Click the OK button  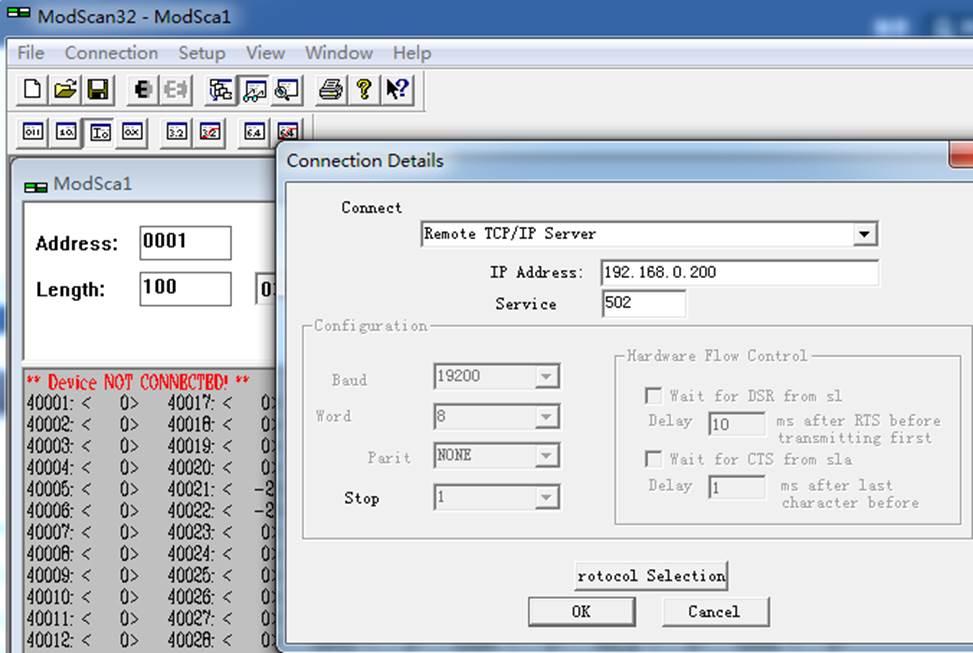point(581,611)
